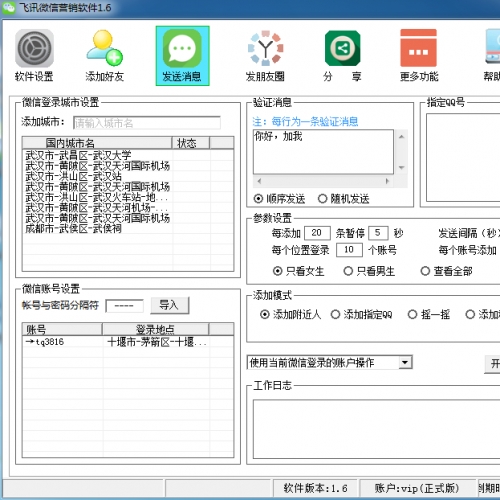
Task: Click the WeChat logo in title bar
Action: [9, 7]
